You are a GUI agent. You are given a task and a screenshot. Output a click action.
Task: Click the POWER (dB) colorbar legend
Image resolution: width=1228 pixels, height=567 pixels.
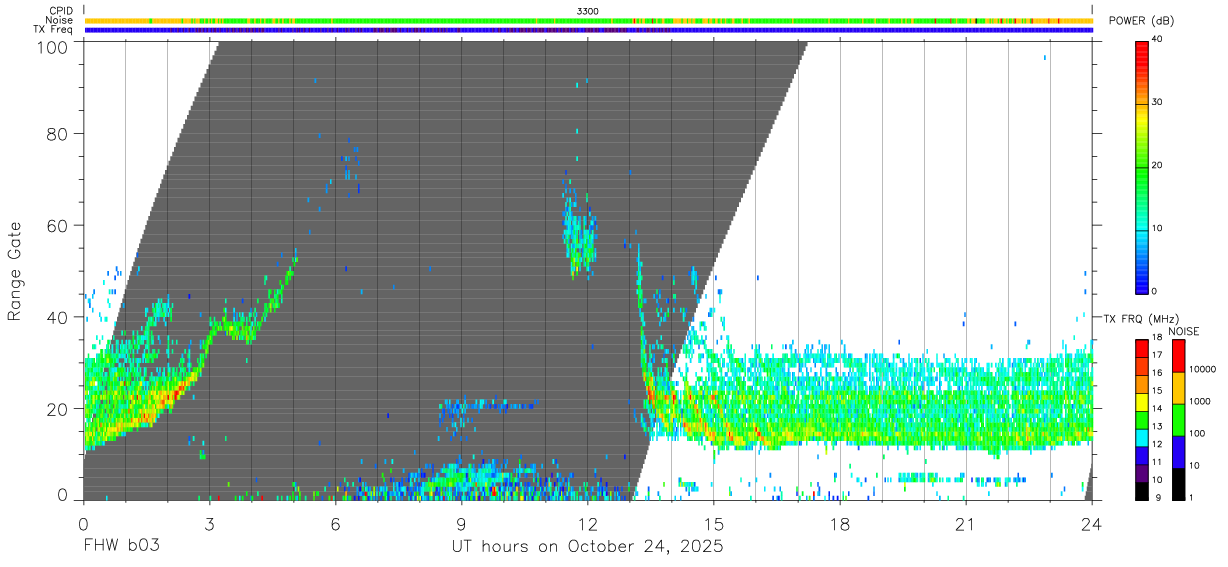[x=1141, y=166]
